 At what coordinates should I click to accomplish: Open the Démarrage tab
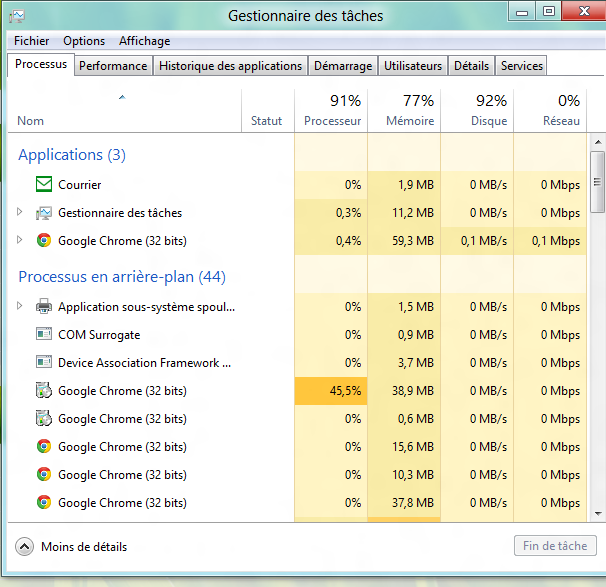pos(343,66)
